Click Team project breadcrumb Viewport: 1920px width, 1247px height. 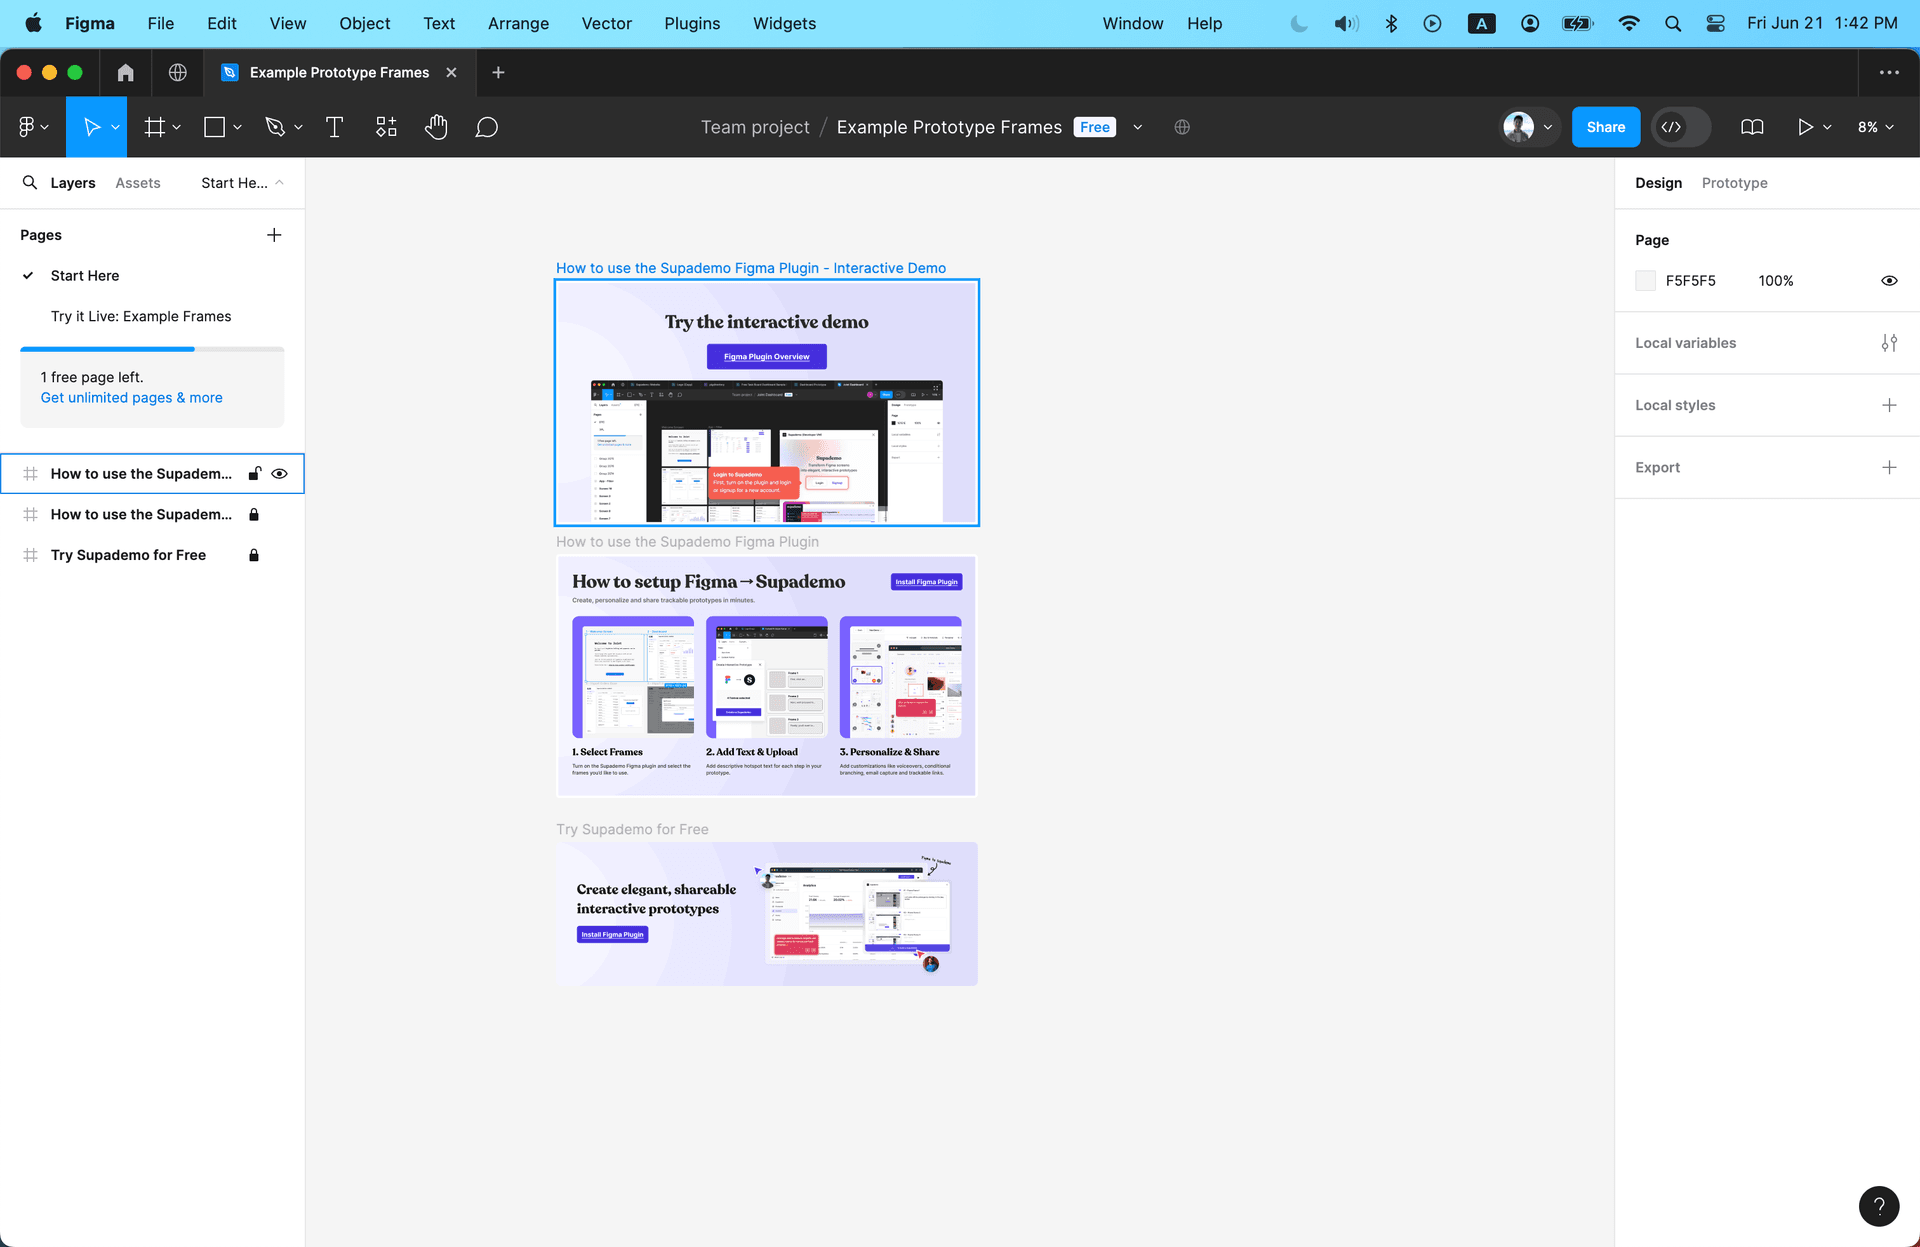755,127
